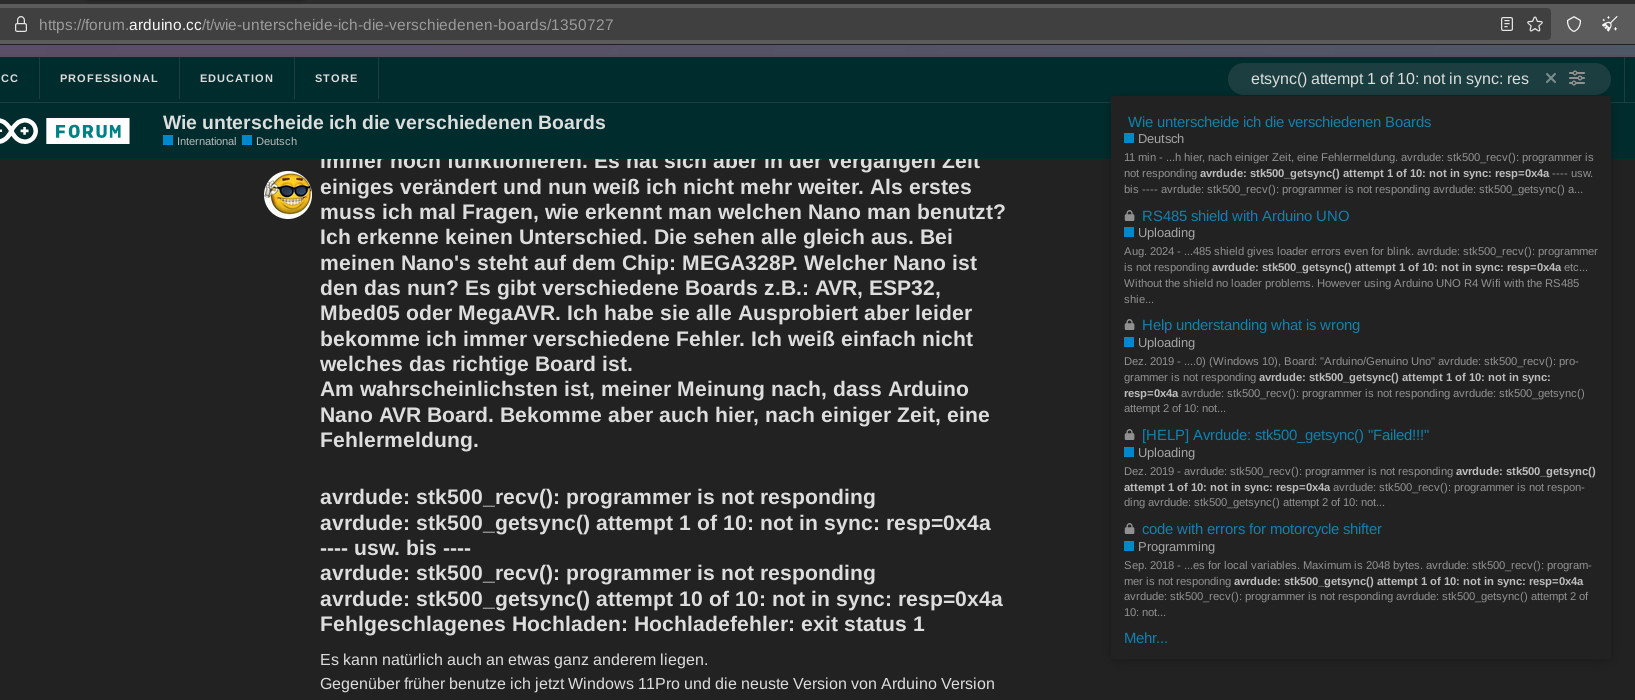Viewport: 1635px width, 700px height.
Task: Open the PROFESSIONAL menu item
Action: tap(109, 78)
